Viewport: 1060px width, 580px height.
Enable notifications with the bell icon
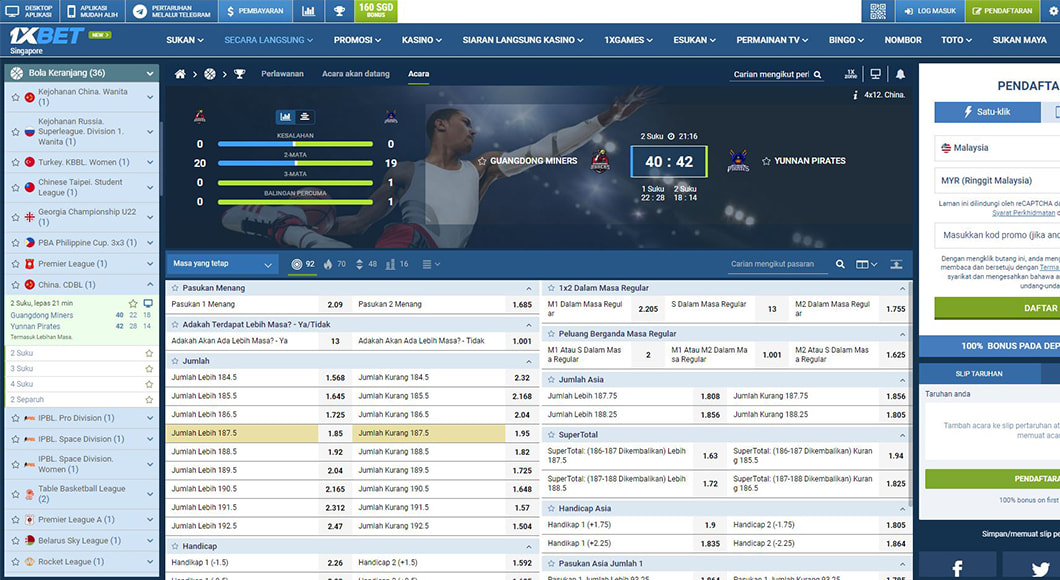click(900, 74)
